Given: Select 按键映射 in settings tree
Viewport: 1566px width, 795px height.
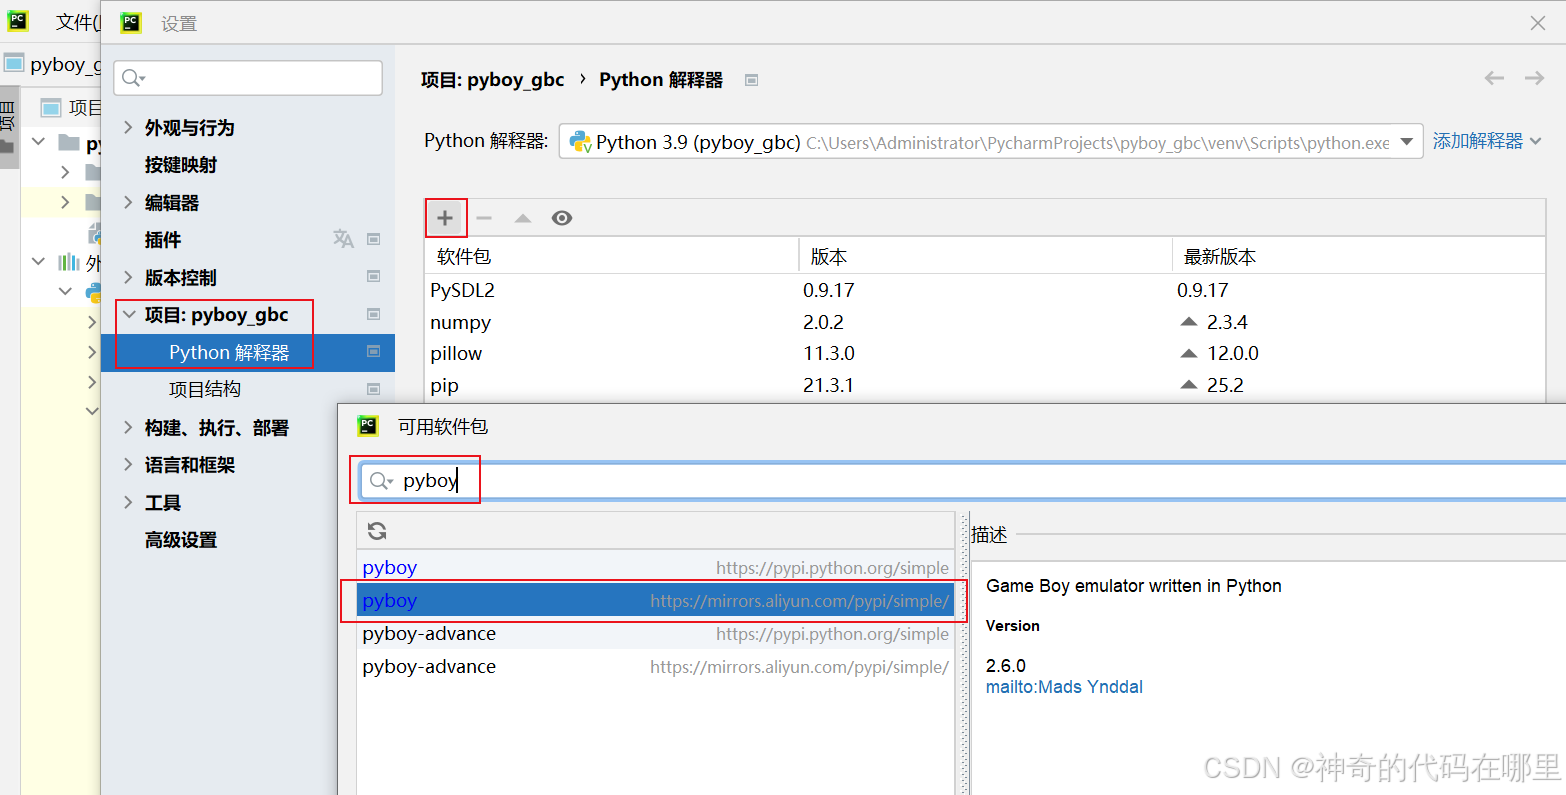Looking at the screenshot, I should 181,165.
